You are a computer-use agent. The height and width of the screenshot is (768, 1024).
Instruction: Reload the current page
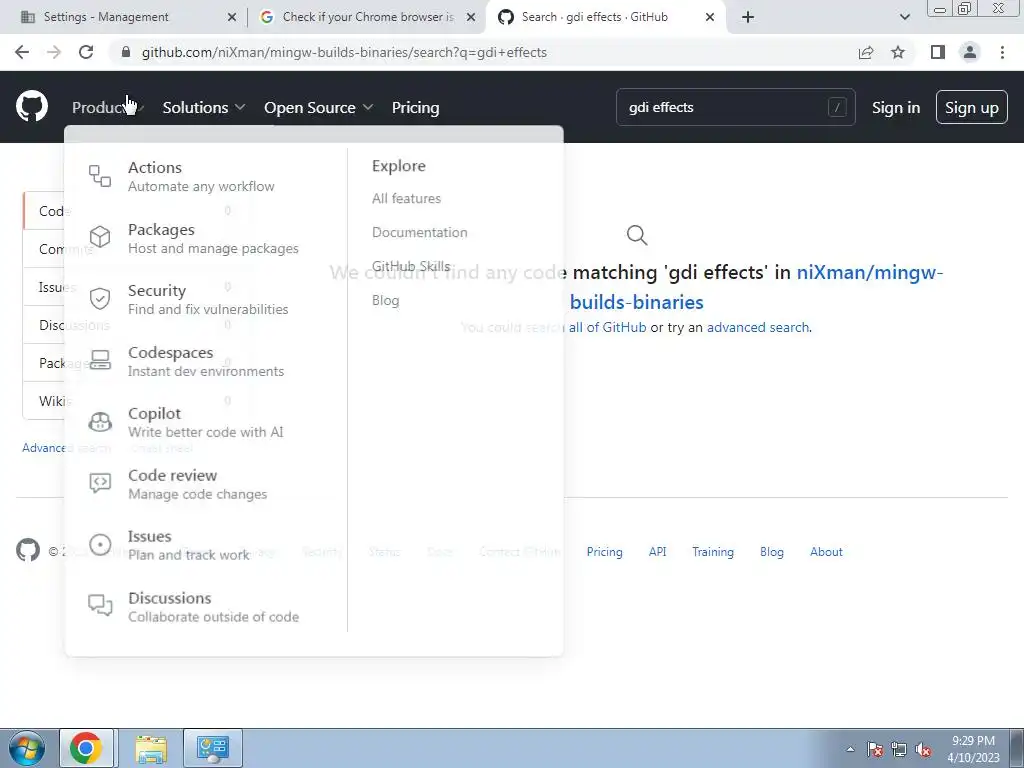[86, 52]
